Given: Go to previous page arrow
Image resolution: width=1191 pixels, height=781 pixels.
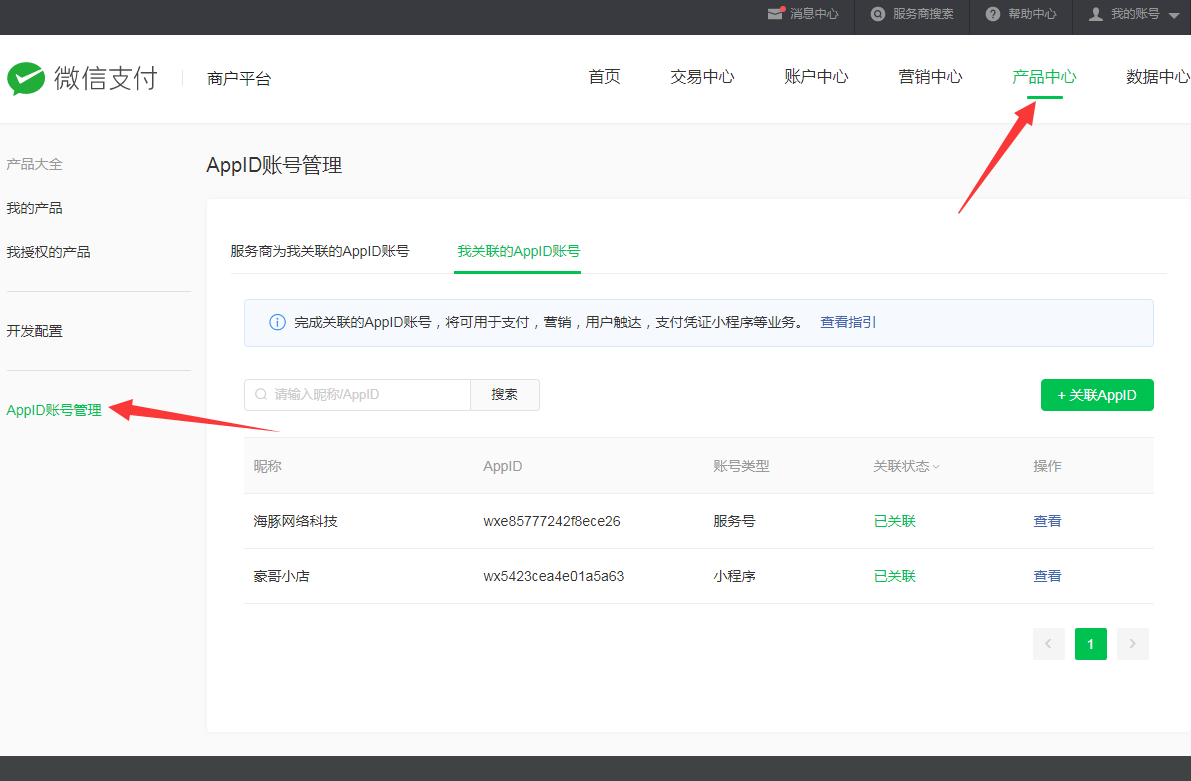Looking at the screenshot, I should coord(1048,644).
